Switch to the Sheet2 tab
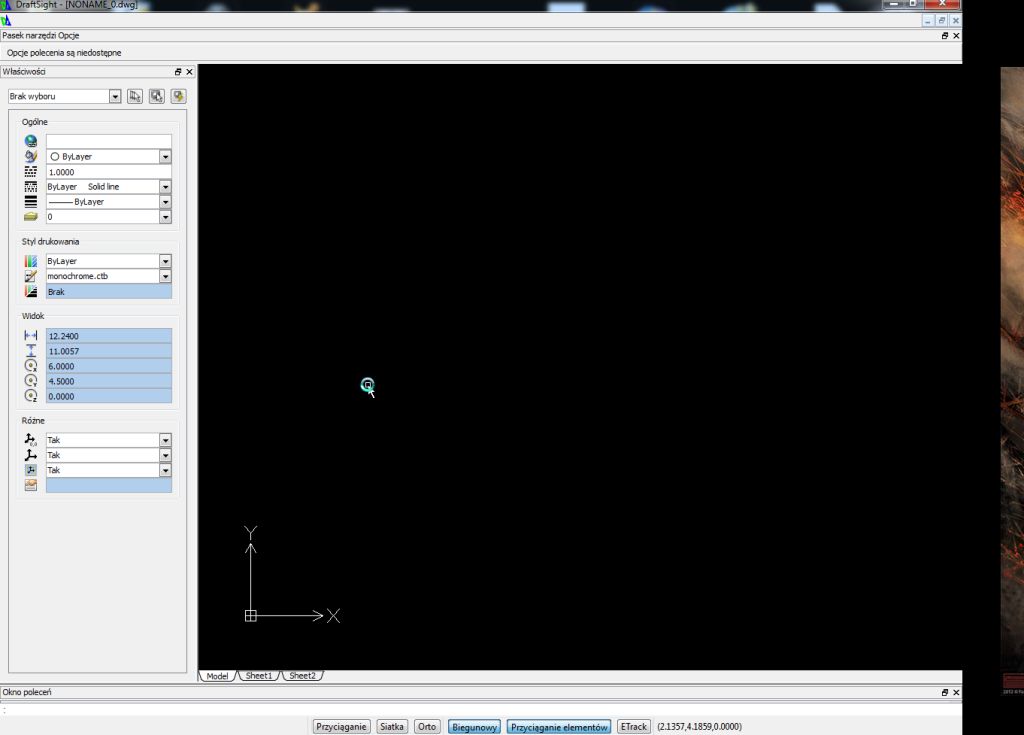1024x735 pixels. pyautogui.click(x=302, y=676)
